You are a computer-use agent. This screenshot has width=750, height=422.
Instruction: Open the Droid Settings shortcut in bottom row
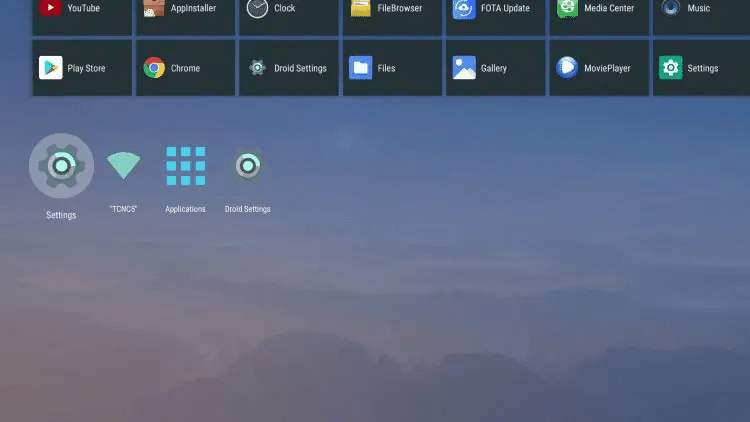(x=248, y=166)
